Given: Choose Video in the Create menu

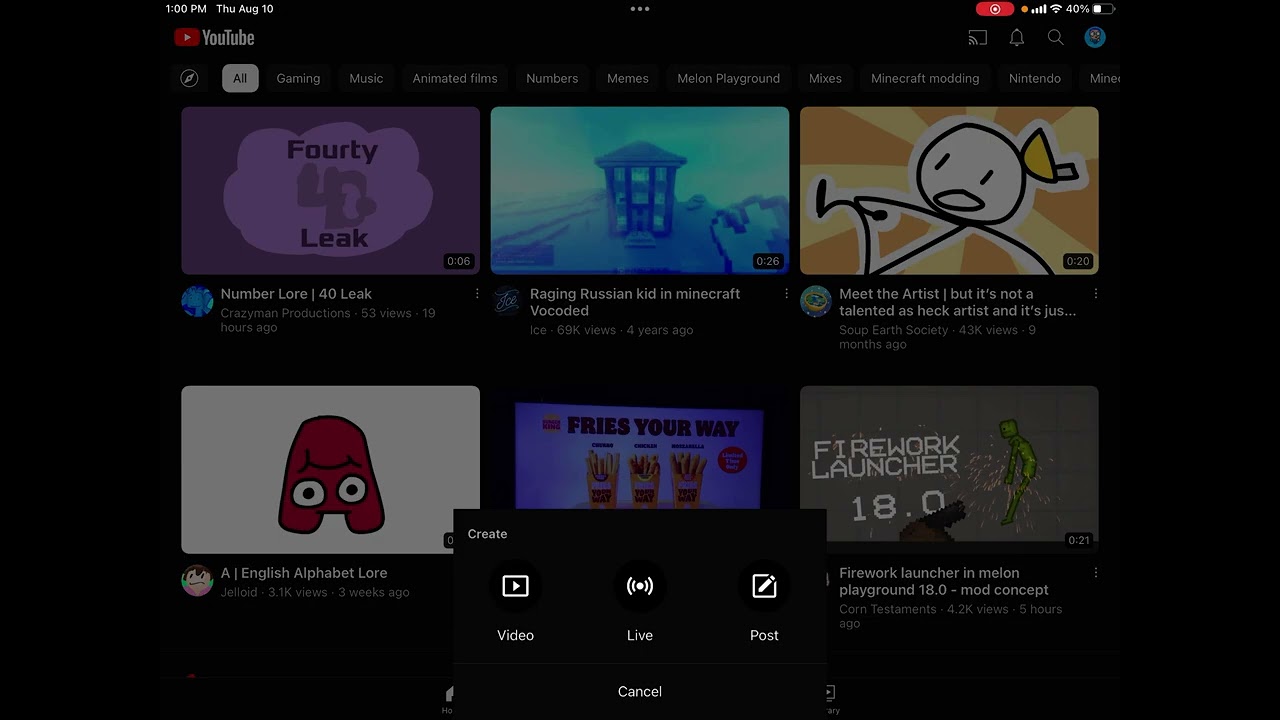Looking at the screenshot, I should point(515,603).
